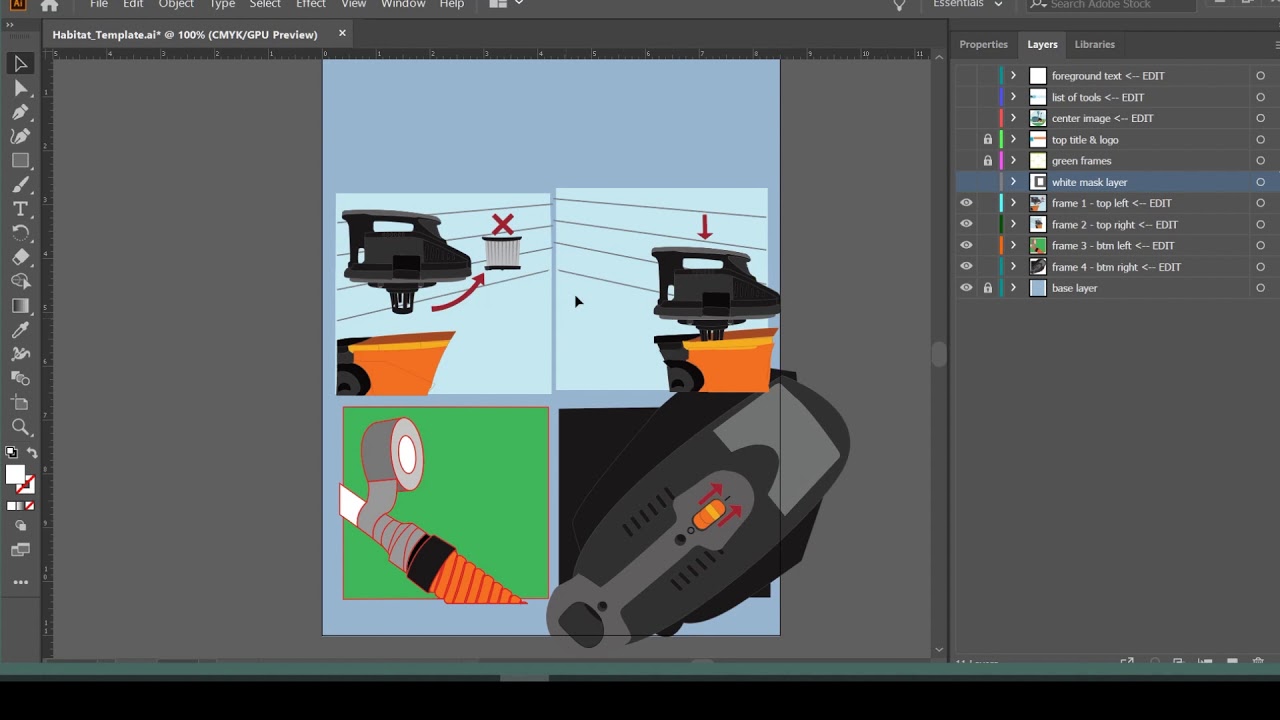Open the Window menu
Image resolution: width=1280 pixels, height=720 pixels.
click(403, 4)
